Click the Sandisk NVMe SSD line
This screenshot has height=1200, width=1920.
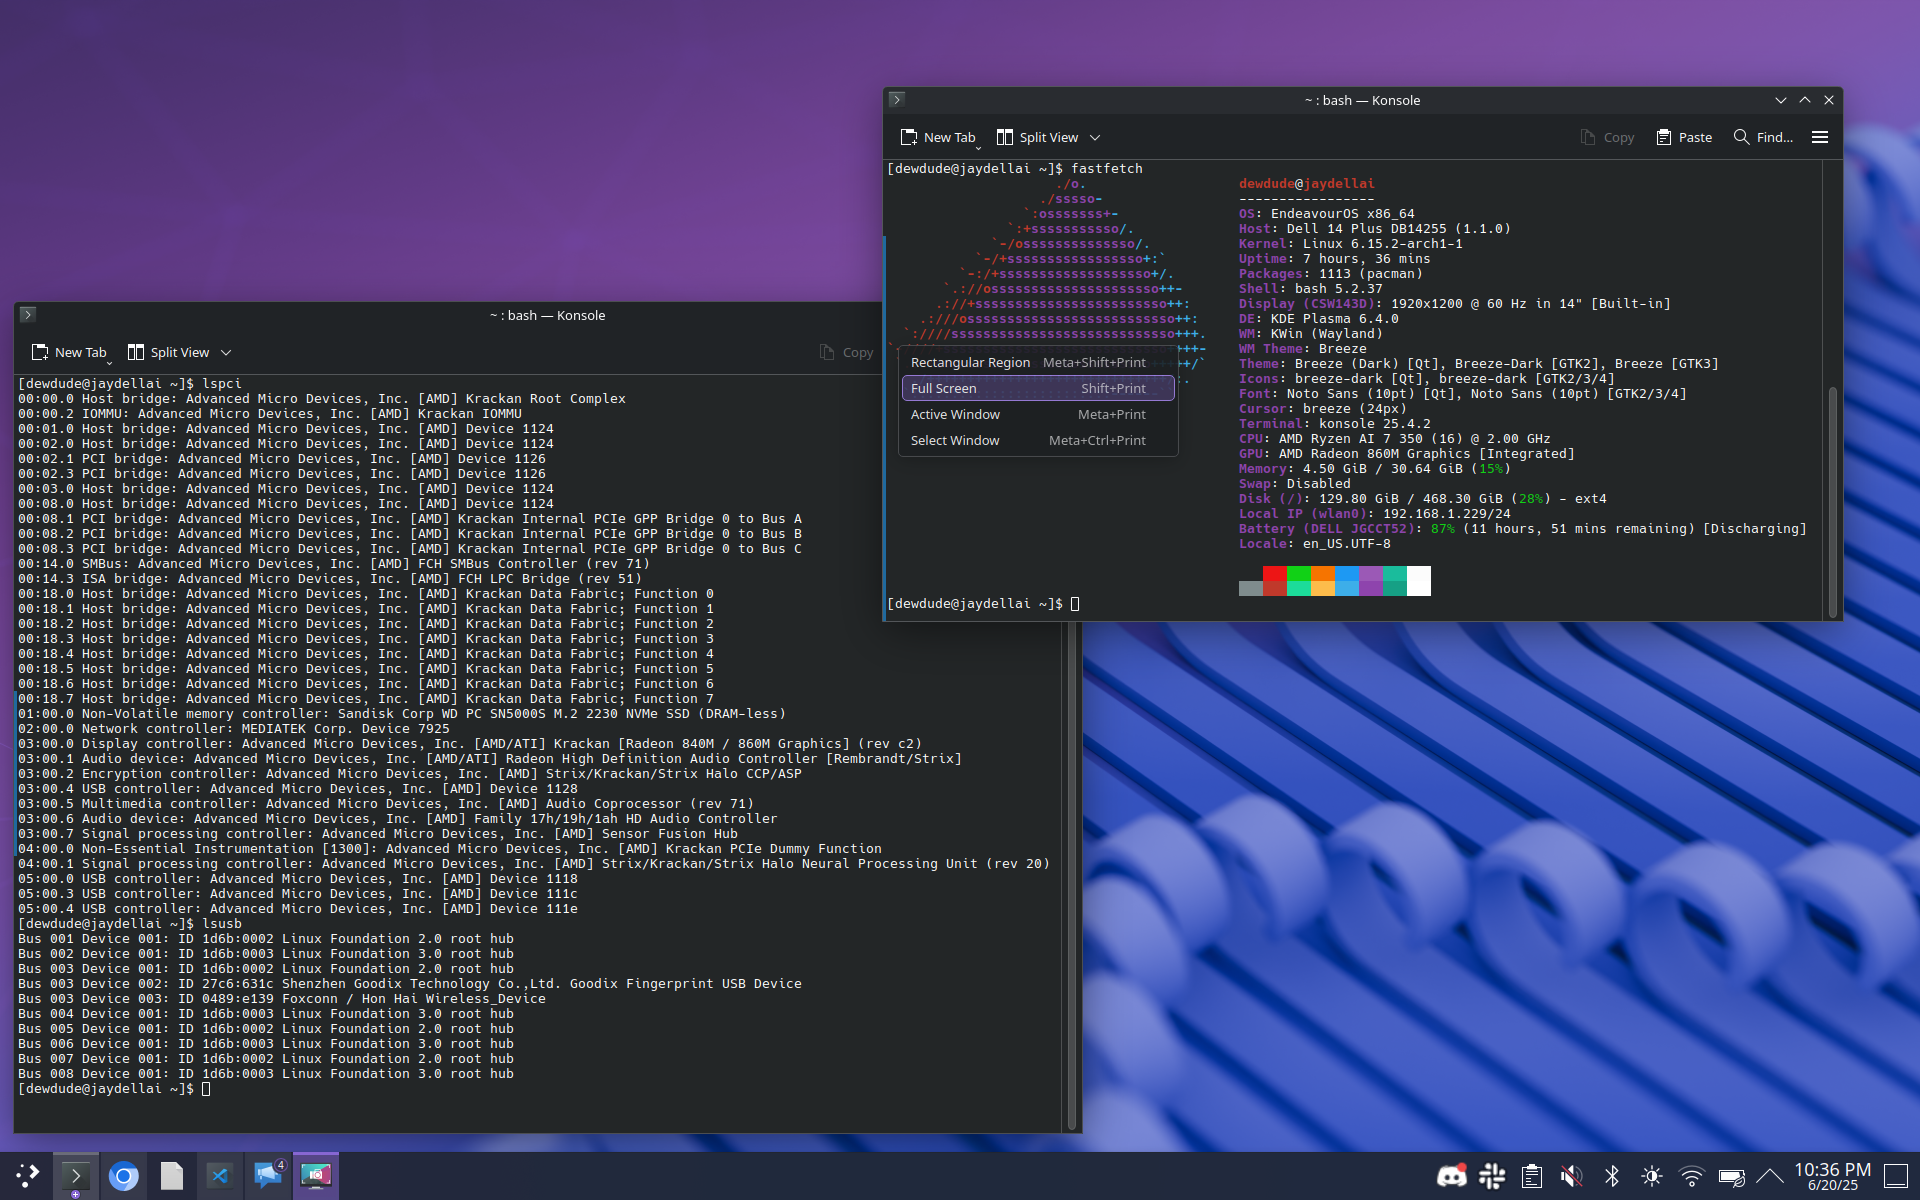point(402,714)
